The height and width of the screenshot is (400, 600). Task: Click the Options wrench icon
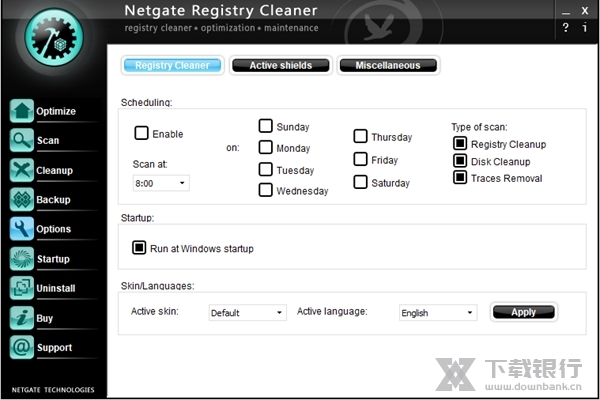point(21,229)
